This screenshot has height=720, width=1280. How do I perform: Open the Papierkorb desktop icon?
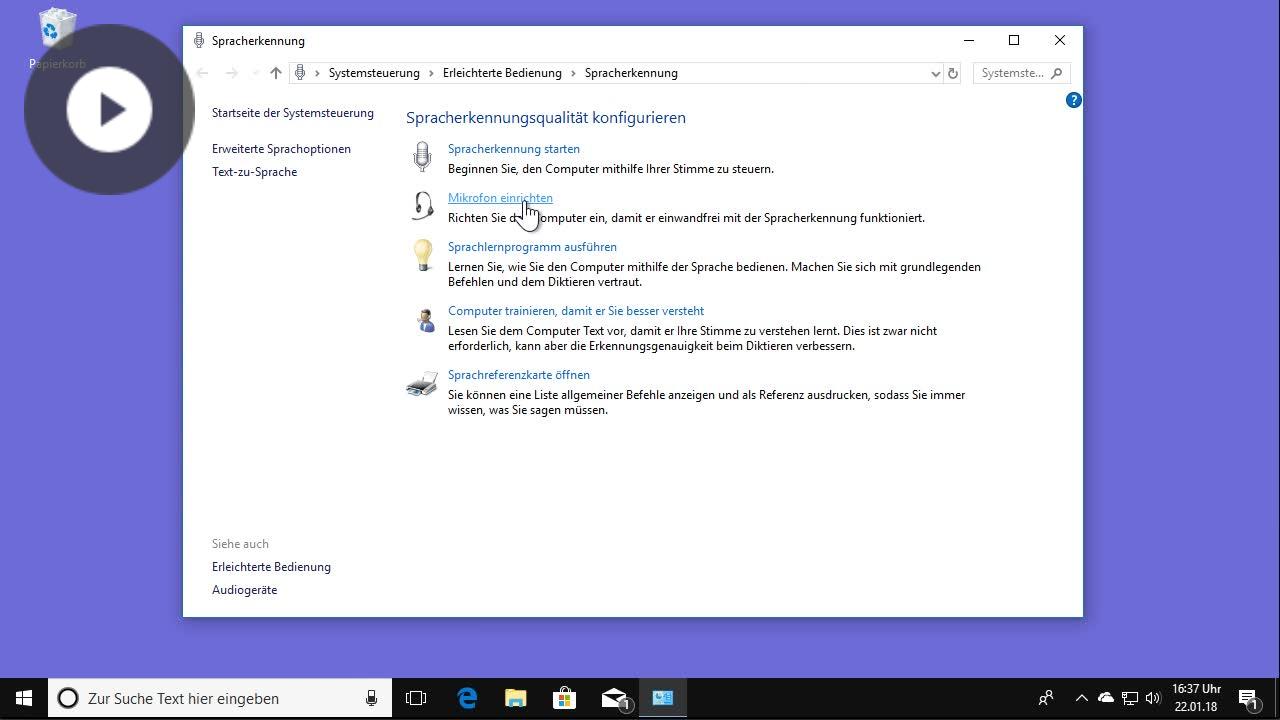pos(57,38)
